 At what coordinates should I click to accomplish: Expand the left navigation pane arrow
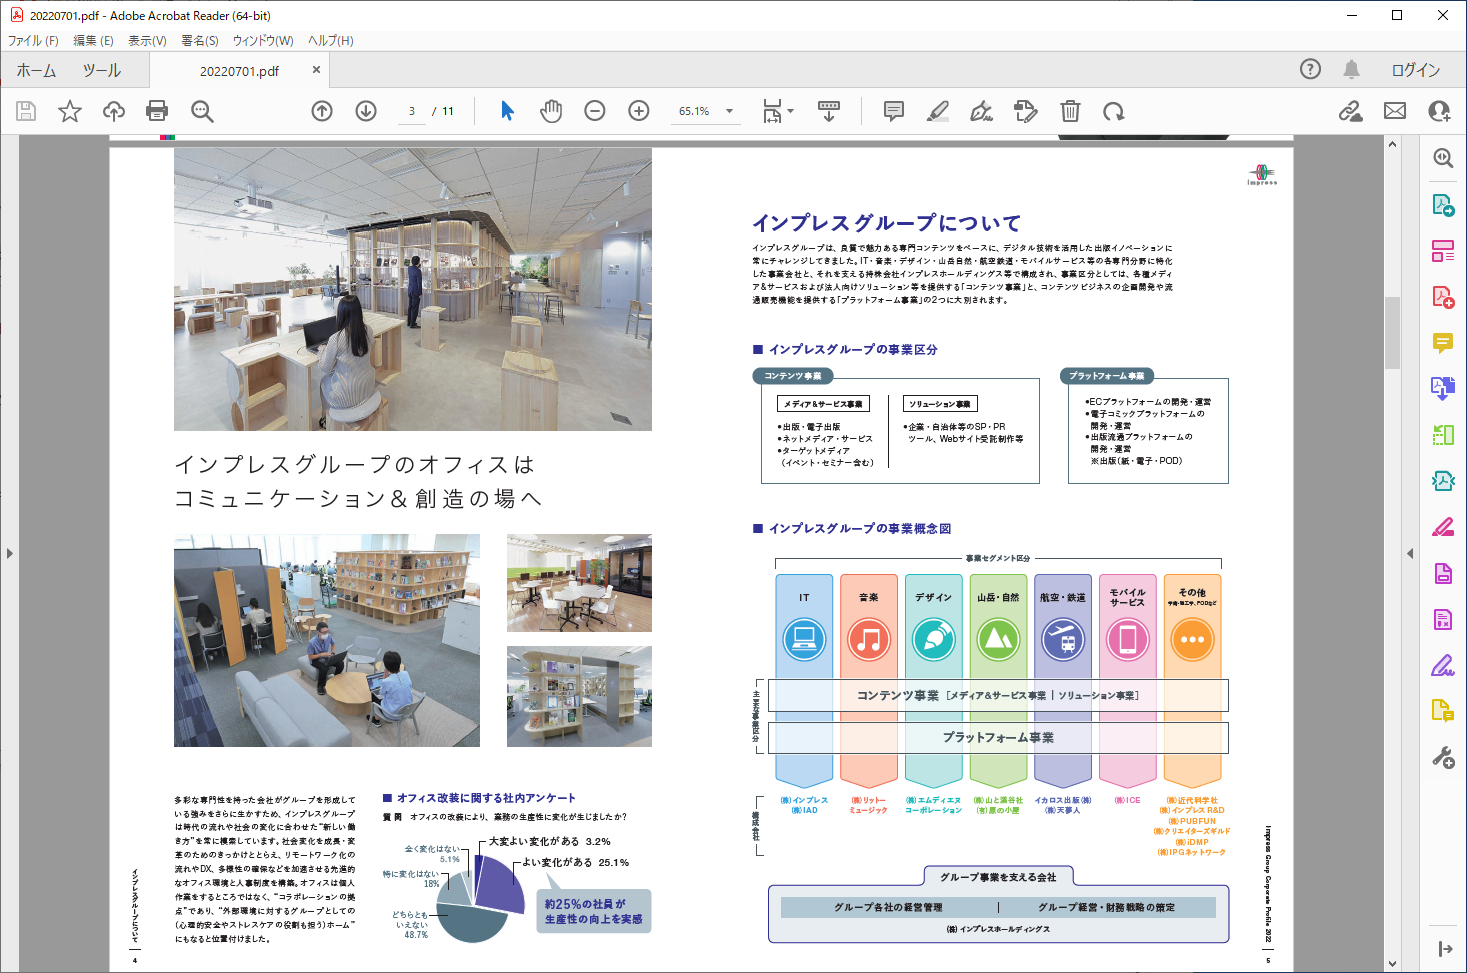point(8,553)
